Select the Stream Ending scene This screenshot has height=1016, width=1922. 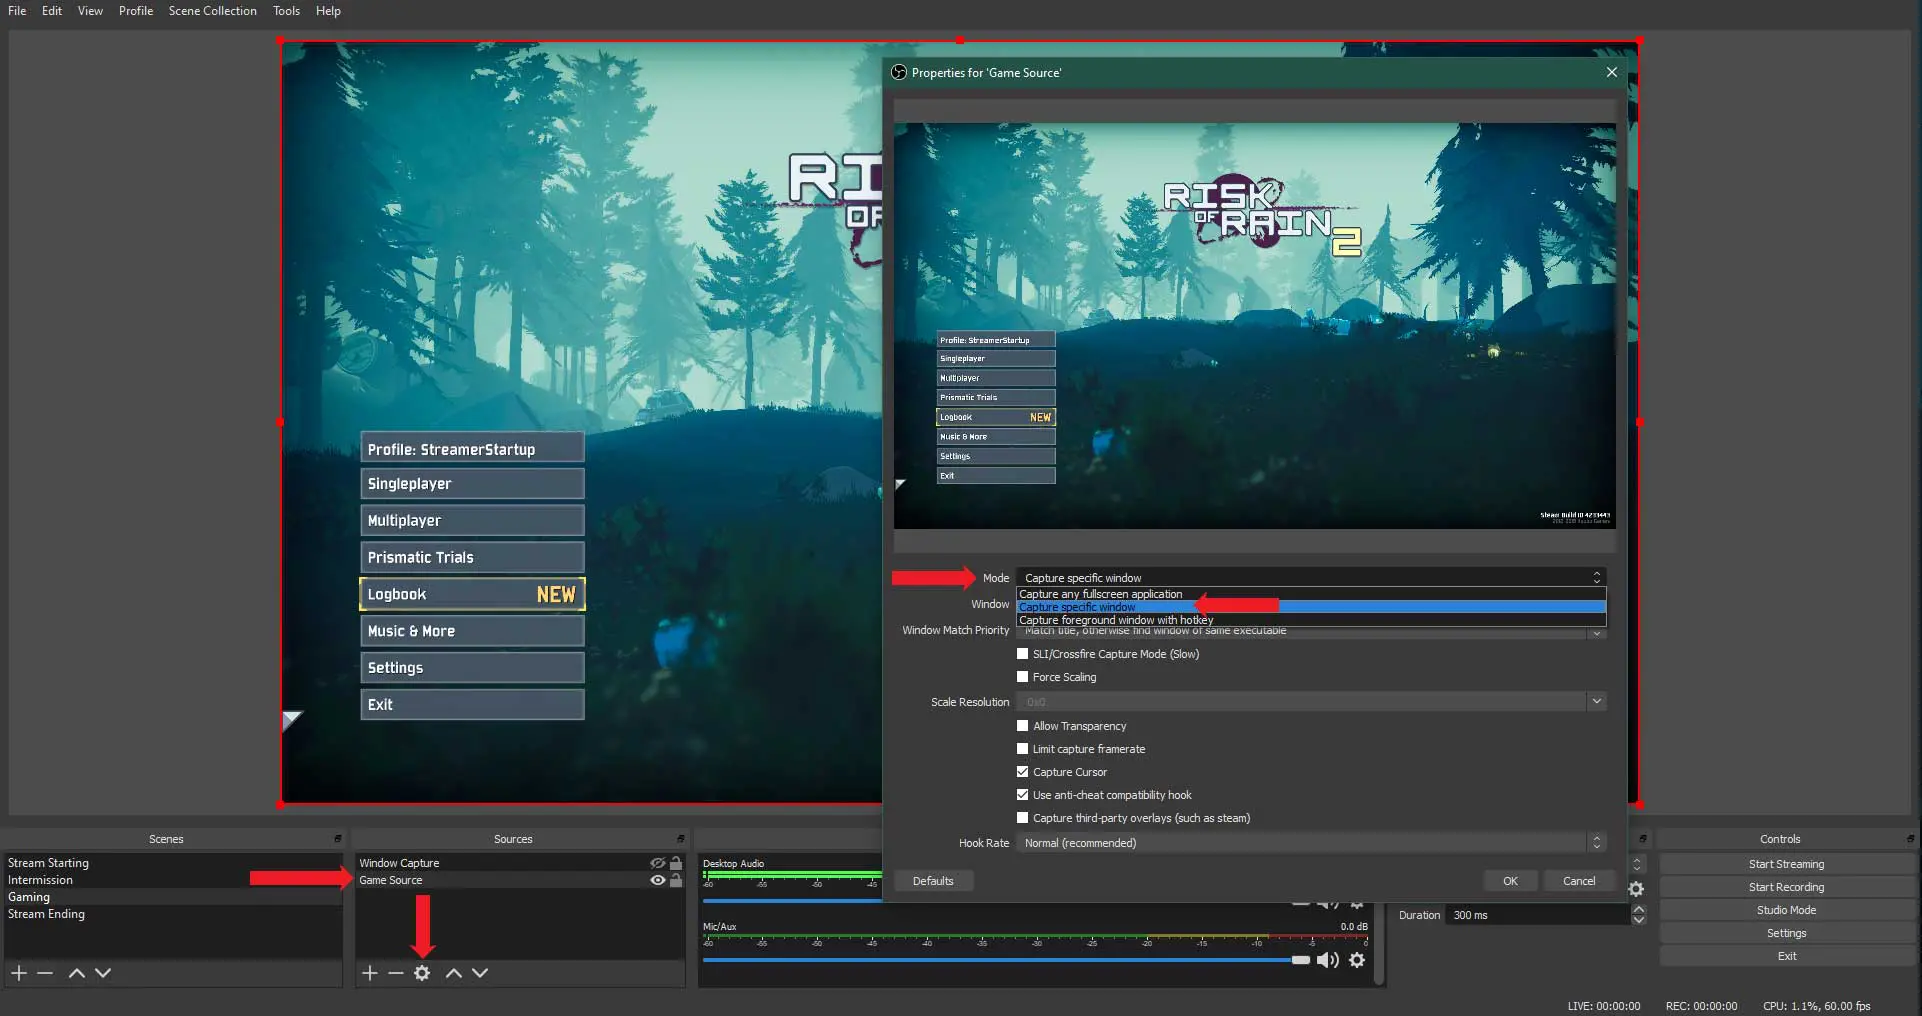tap(173, 914)
